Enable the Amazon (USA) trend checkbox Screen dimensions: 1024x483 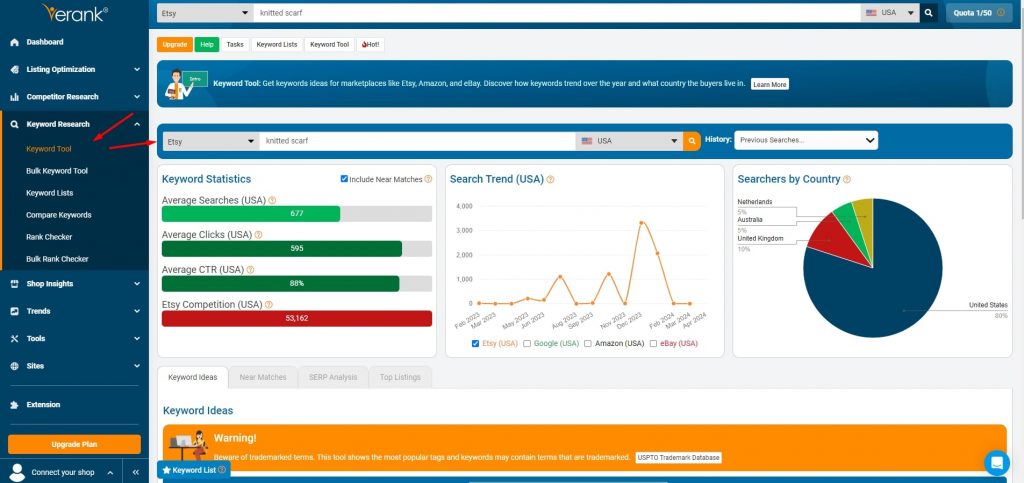tap(588, 343)
